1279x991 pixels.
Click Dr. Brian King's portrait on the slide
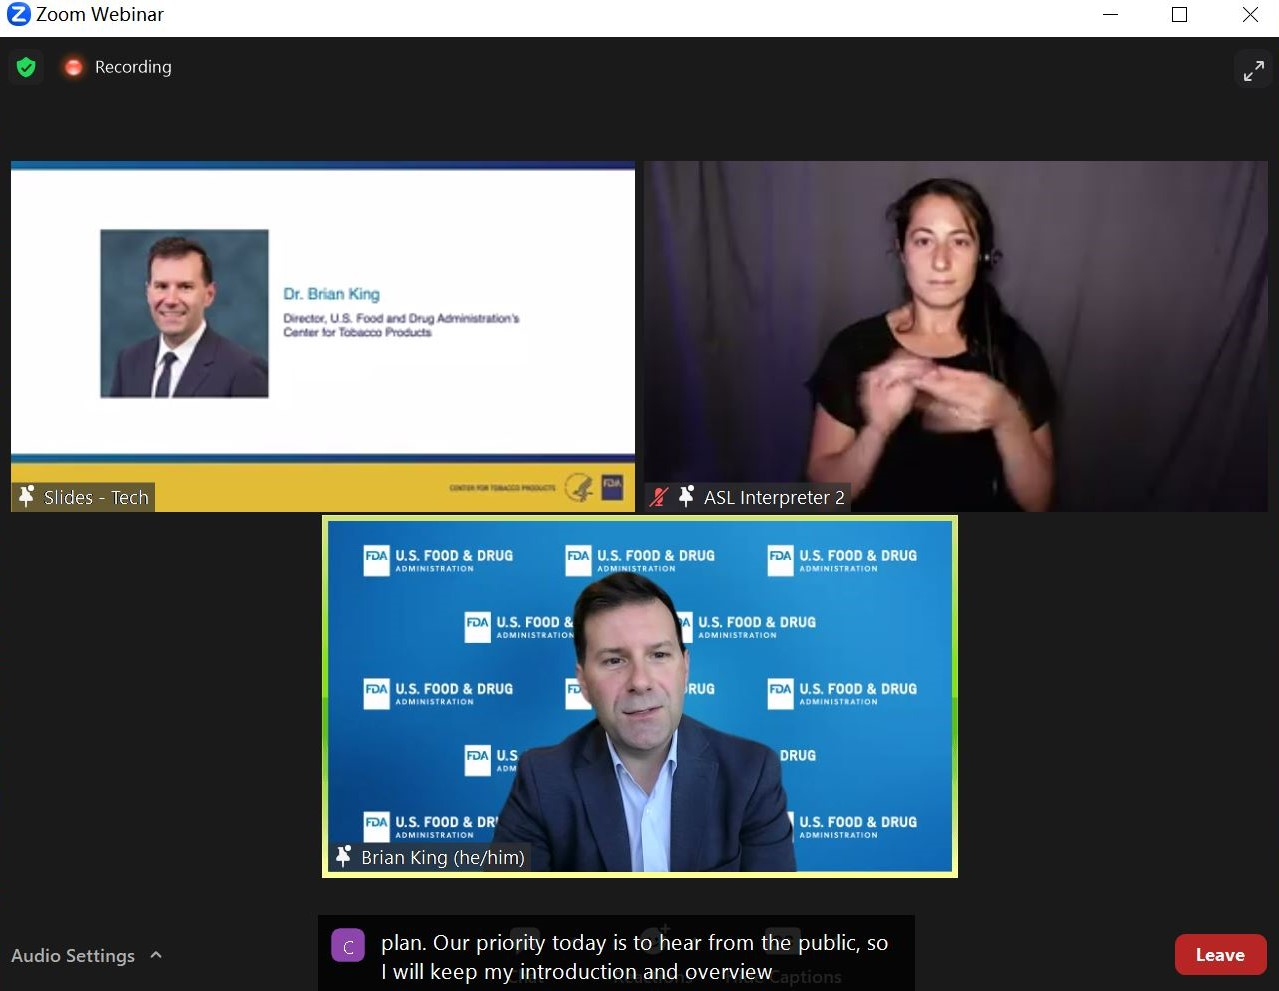tap(184, 314)
